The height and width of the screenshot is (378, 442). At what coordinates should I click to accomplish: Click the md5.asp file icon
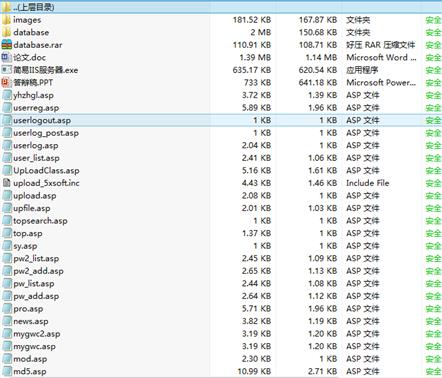pos(7,371)
